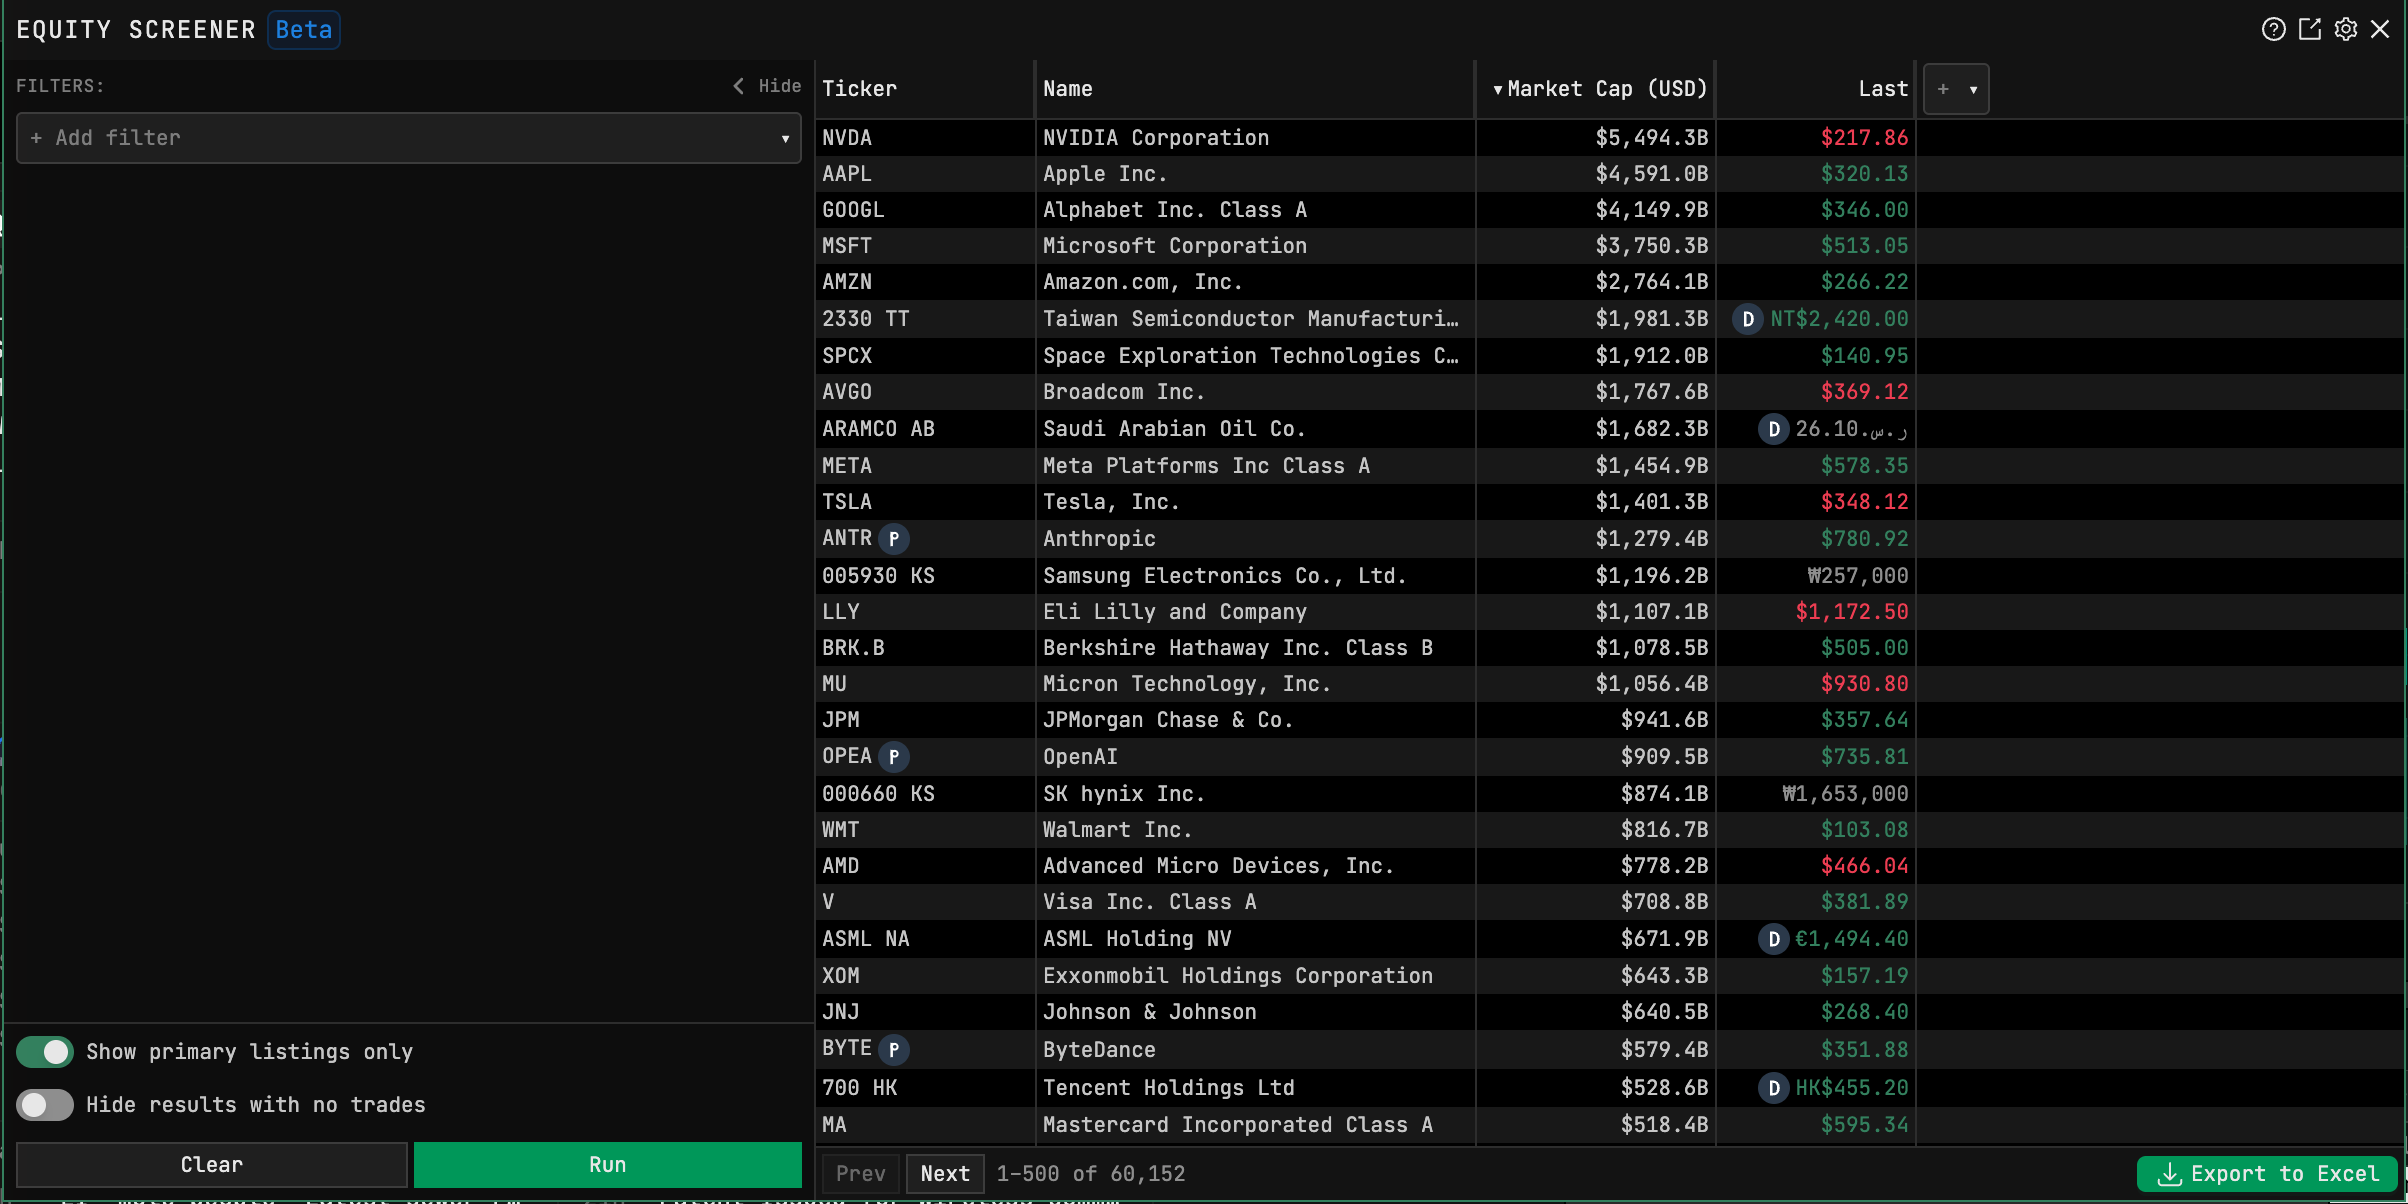
Task: Click the P badge next to BYTE
Action: point(894,1050)
